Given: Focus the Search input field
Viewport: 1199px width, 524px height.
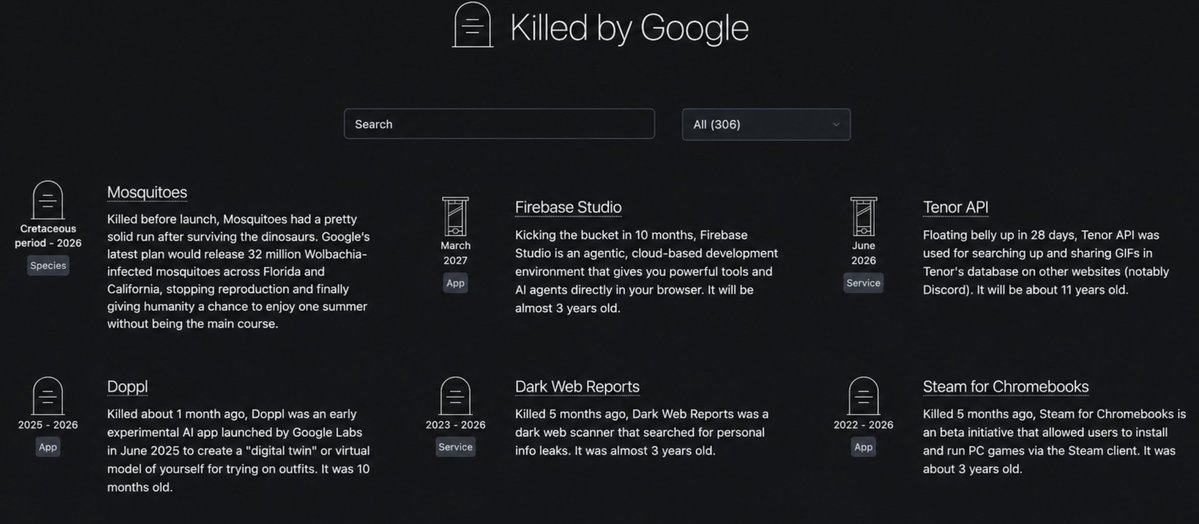Looking at the screenshot, I should click(499, 124).
